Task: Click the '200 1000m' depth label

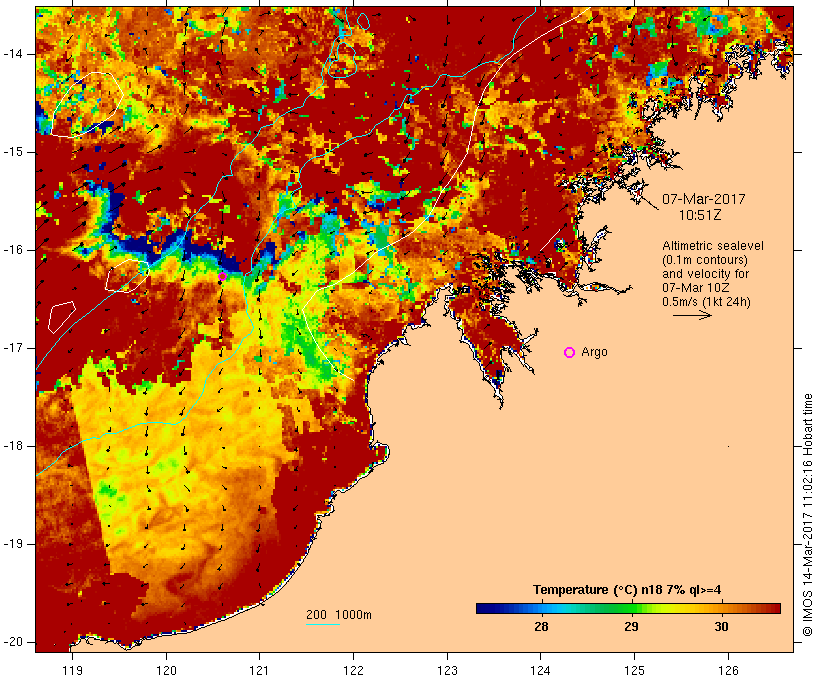Action: pyautogui.click(x=339, y=615)
